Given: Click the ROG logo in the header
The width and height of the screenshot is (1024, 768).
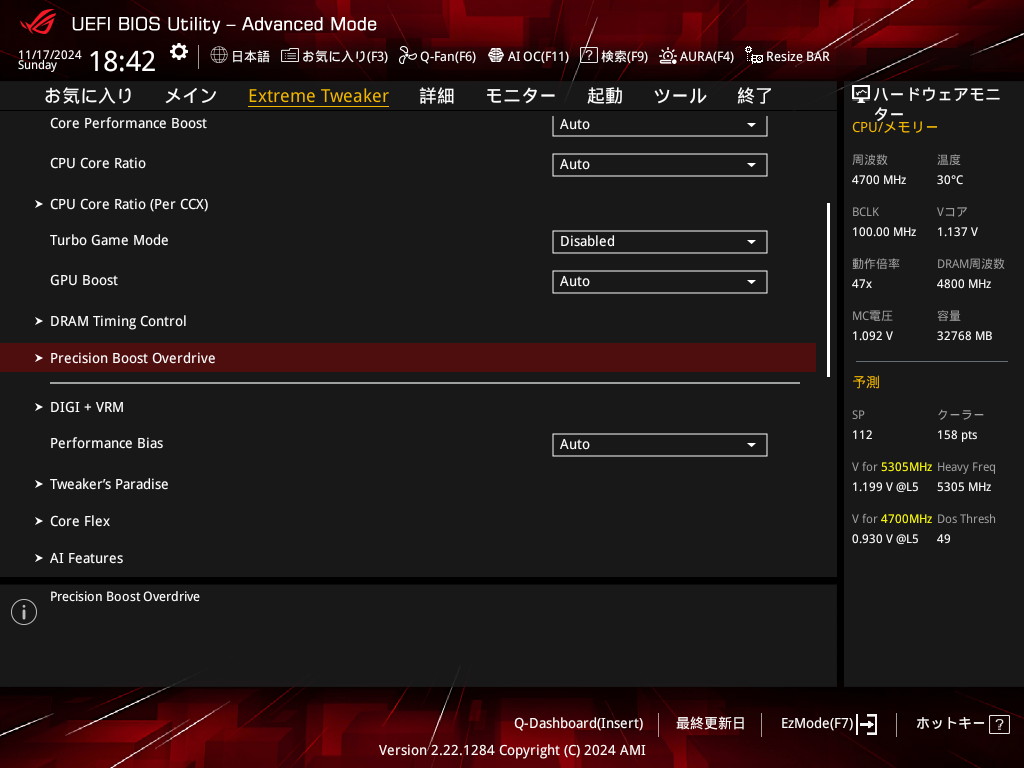Looking at the screenshot, I should point(38,24).
